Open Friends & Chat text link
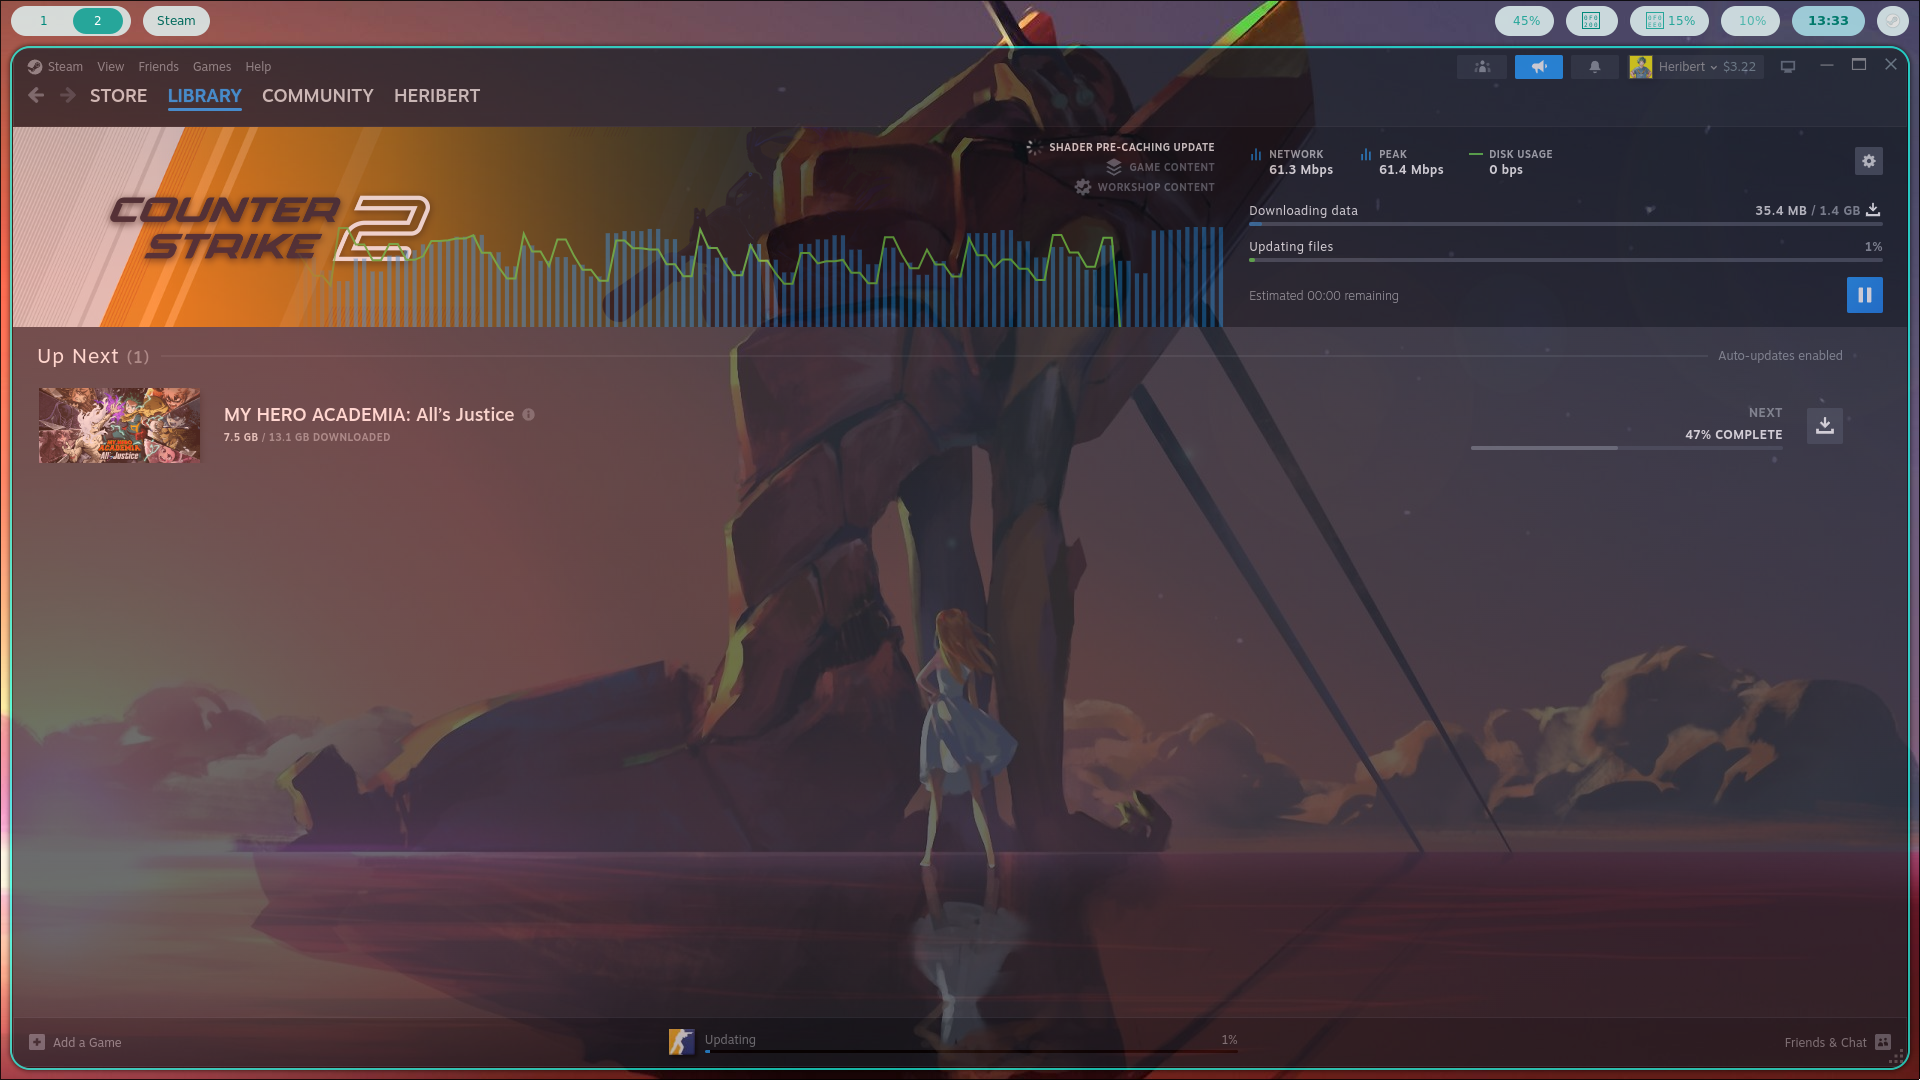Image resolution: width=1920 pixels, height=1080 pixels. tap(1825, 1042)
